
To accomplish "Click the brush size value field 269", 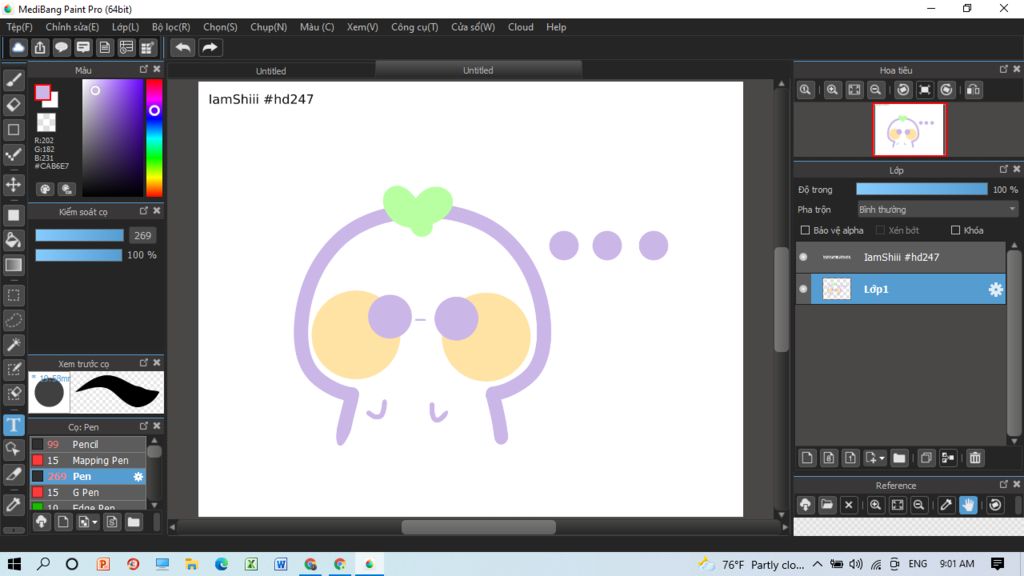I will point(142,236).
